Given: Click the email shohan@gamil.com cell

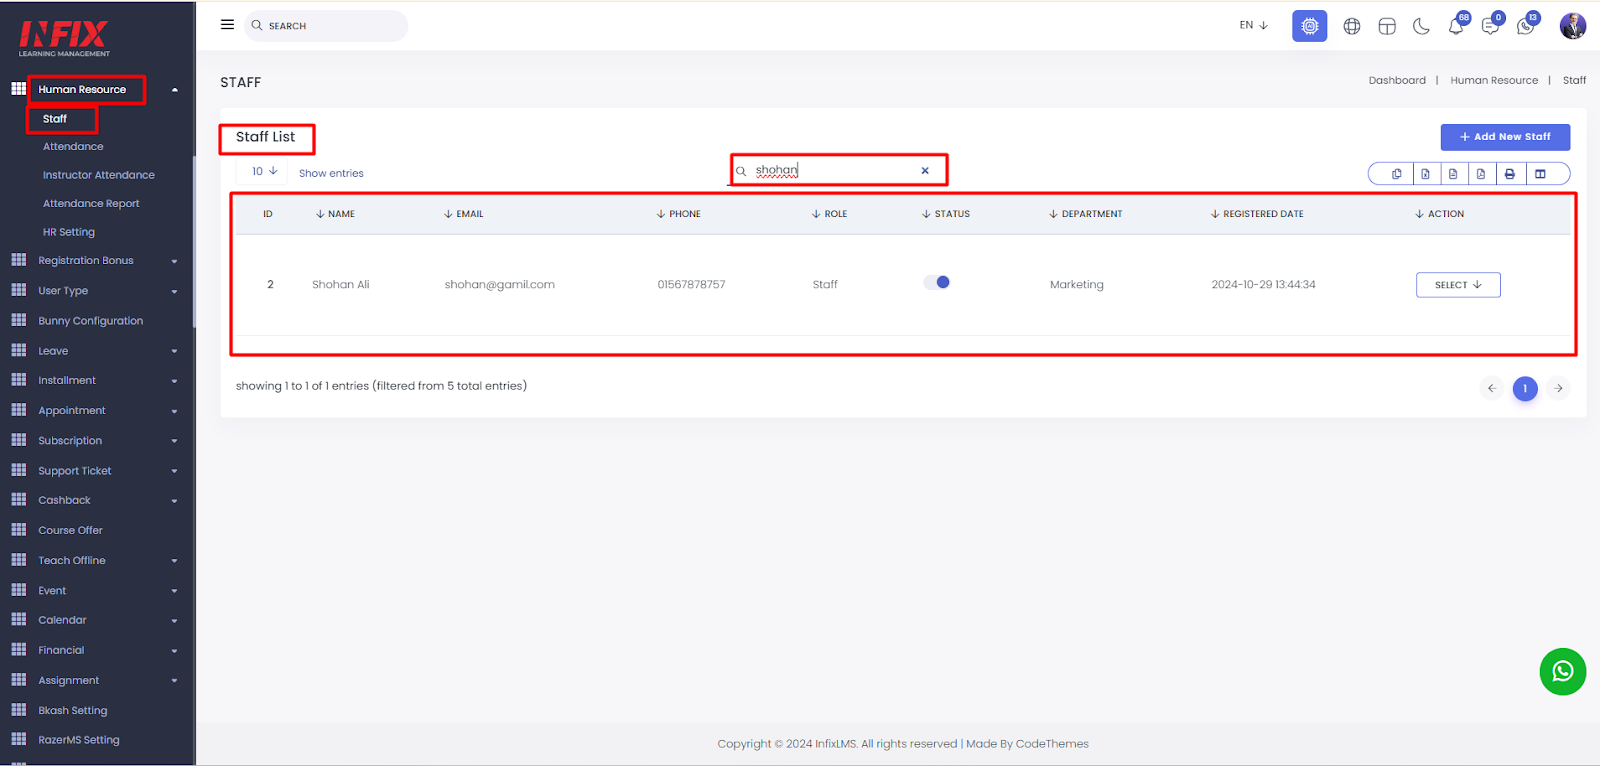Looking at the screenshot, I should (500, 285).
